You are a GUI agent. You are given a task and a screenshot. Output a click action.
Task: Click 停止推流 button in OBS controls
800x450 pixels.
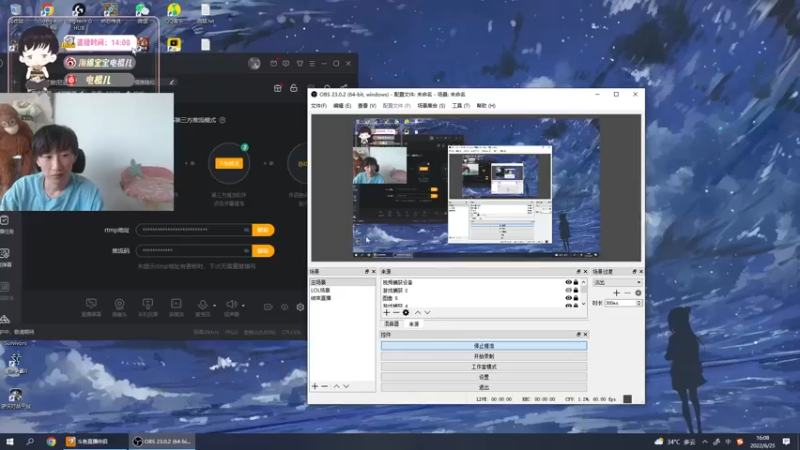pos(484,346)
